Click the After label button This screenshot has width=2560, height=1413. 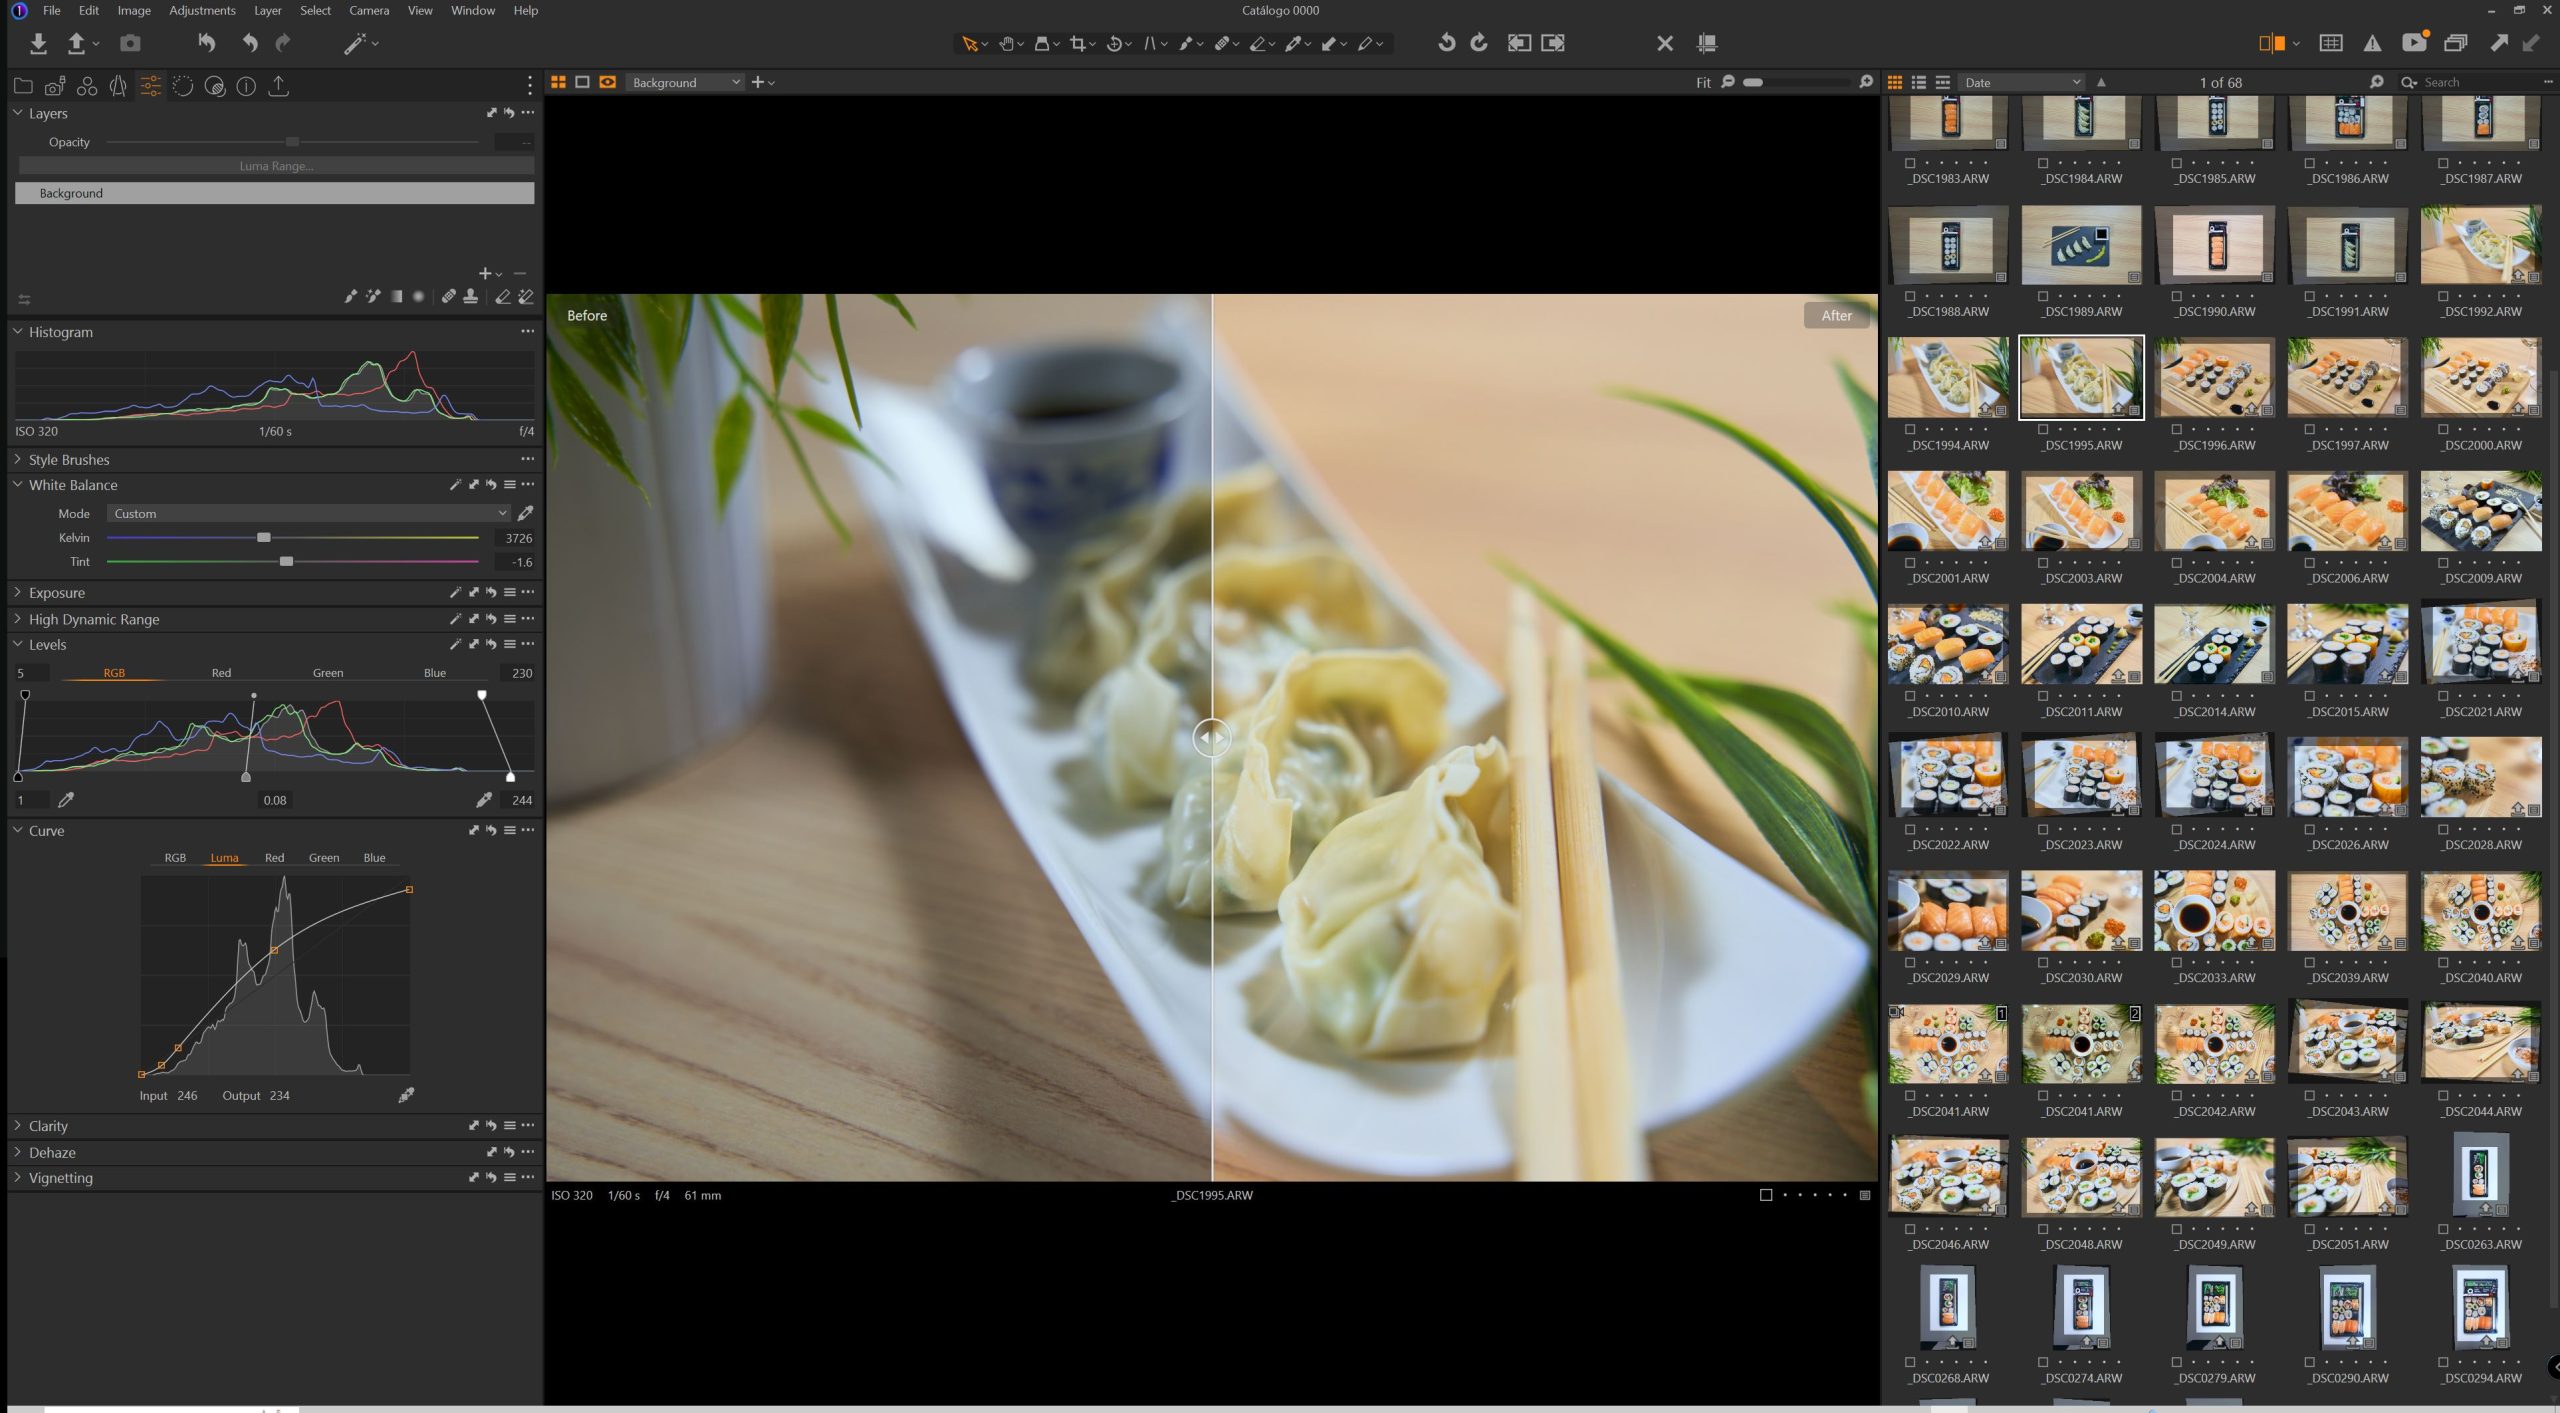[1836, 315]
